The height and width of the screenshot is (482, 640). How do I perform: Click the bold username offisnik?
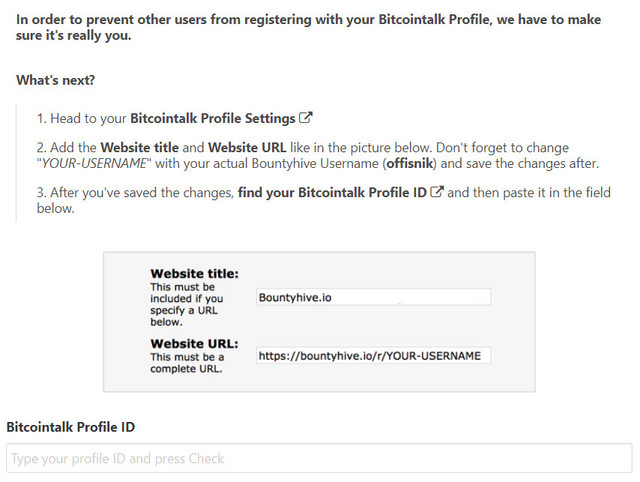(409, 164)
